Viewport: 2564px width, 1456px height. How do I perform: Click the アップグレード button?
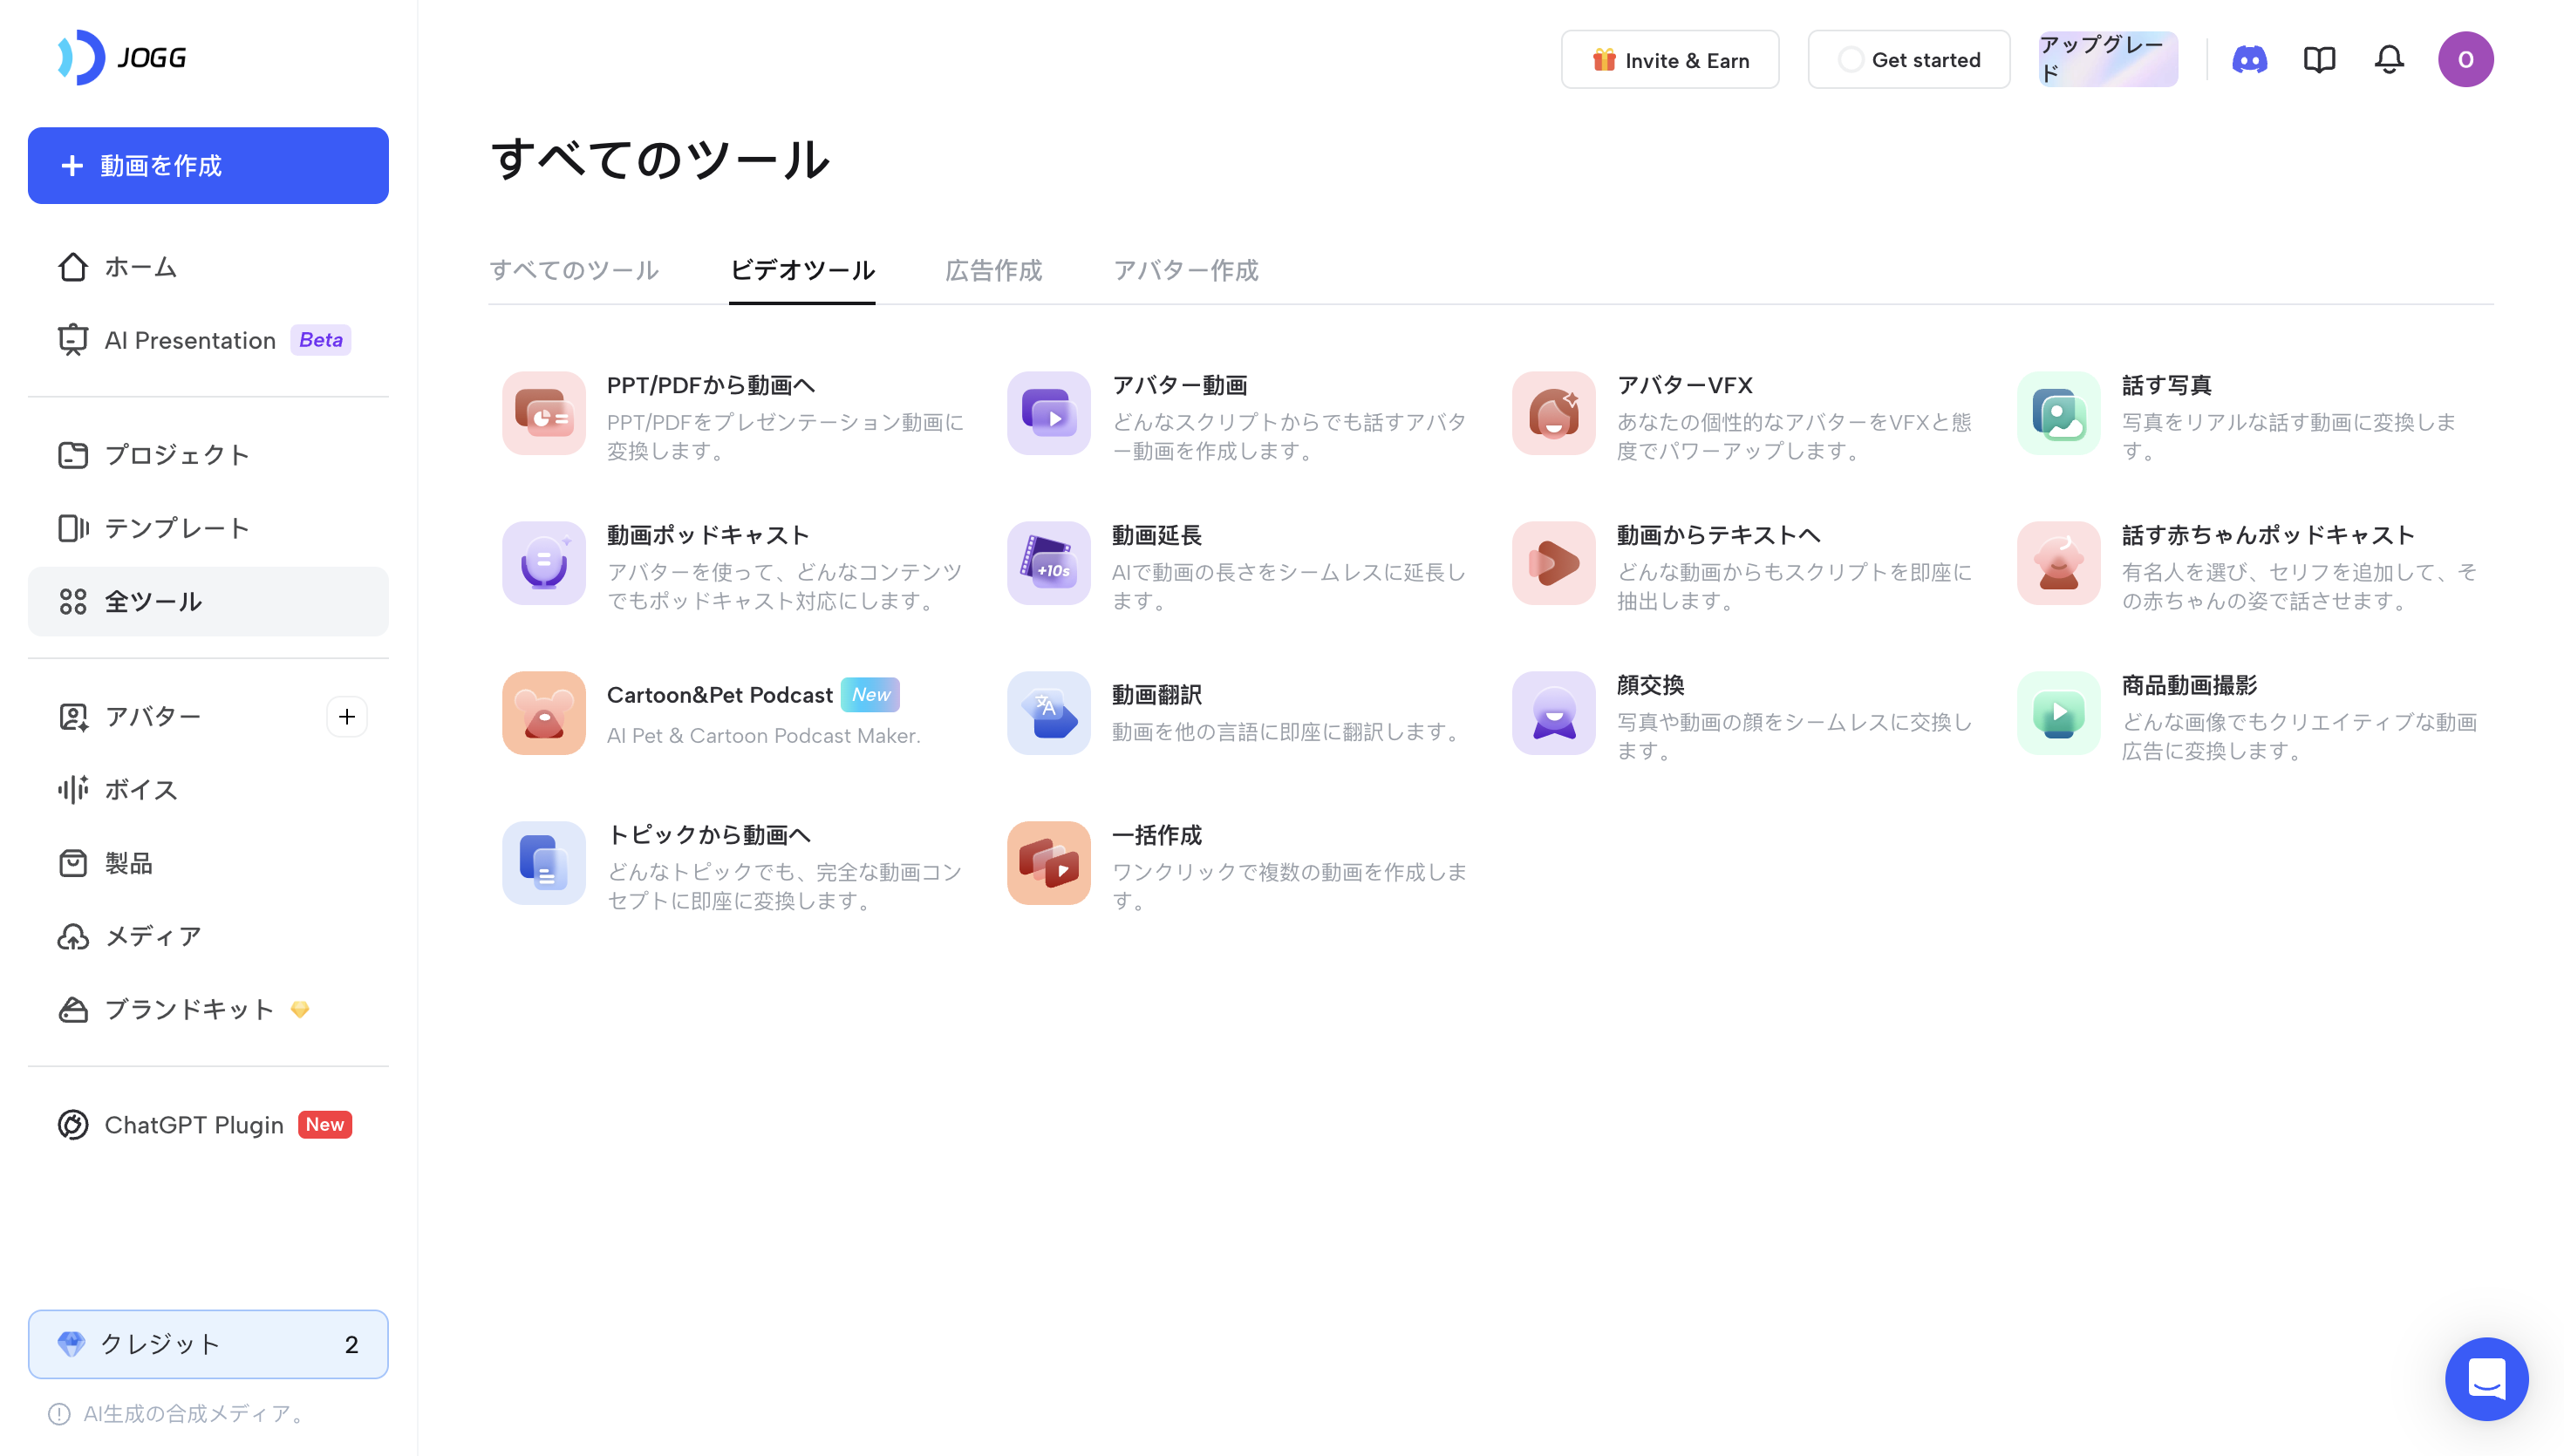tap(2108, 59)
